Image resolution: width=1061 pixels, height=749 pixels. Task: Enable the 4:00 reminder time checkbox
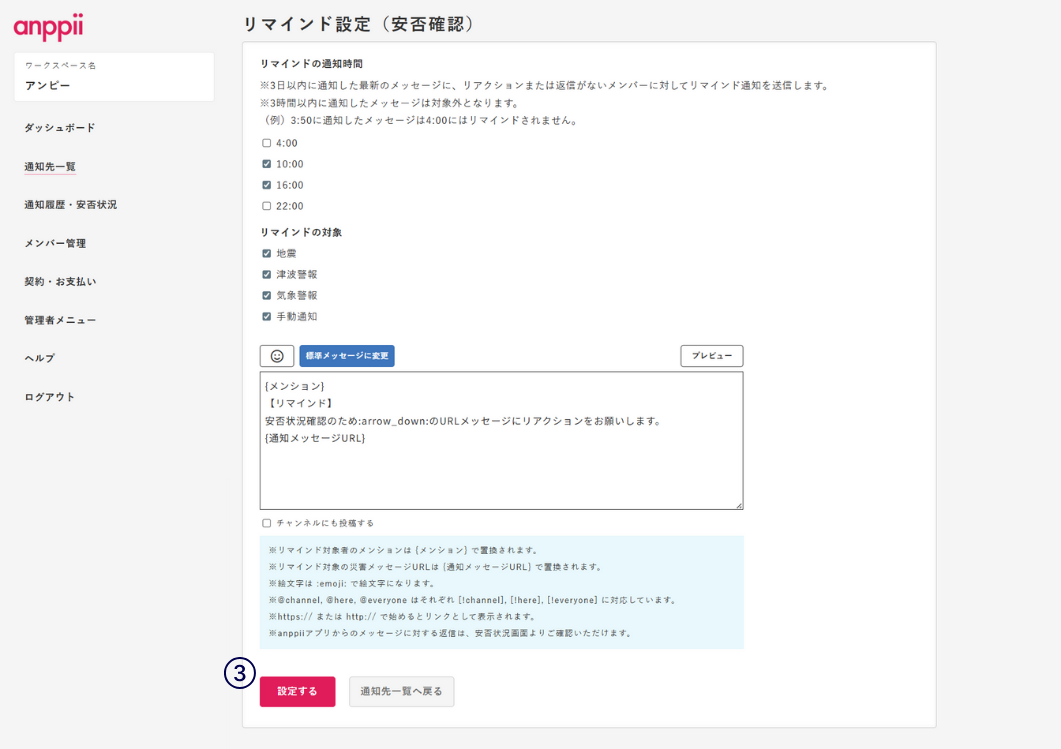point(267,143)
